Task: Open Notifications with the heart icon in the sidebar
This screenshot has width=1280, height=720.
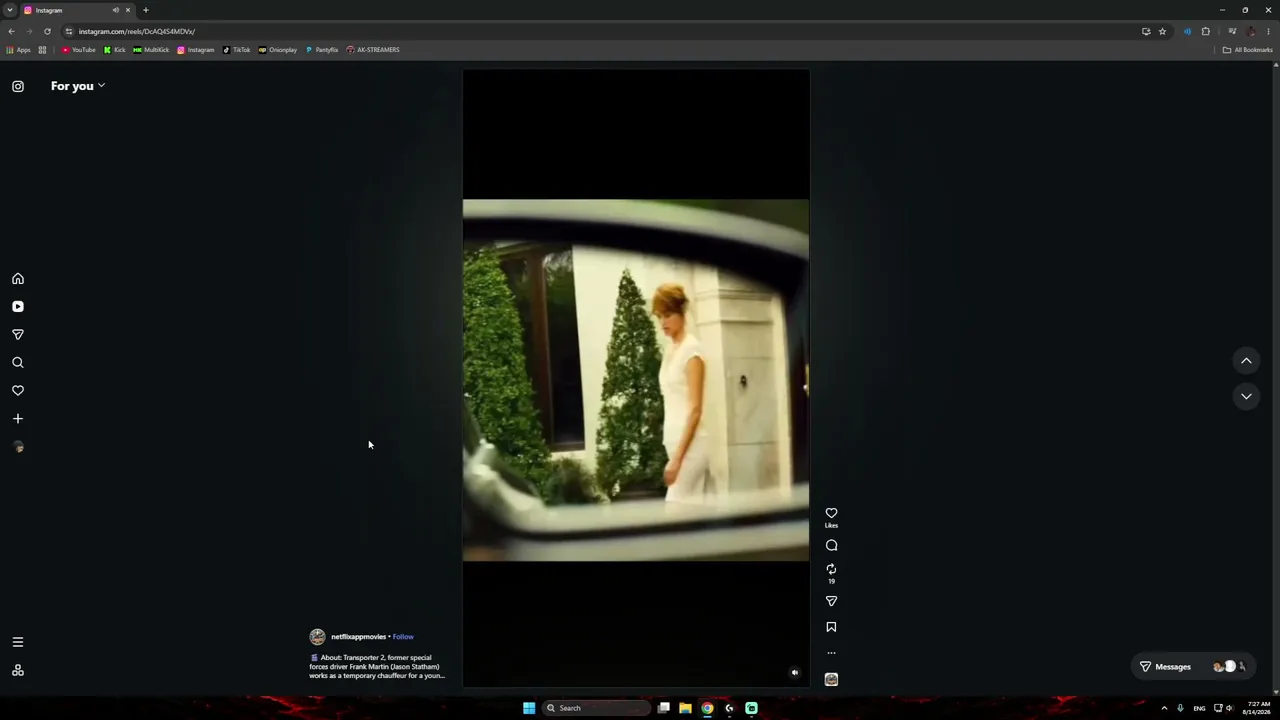Action: (x=18, y=391)
